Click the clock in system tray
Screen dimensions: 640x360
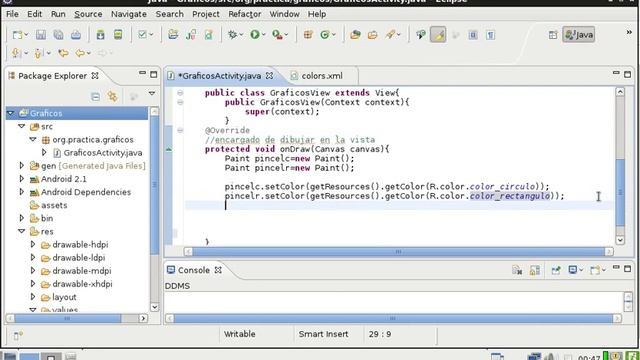589,358
